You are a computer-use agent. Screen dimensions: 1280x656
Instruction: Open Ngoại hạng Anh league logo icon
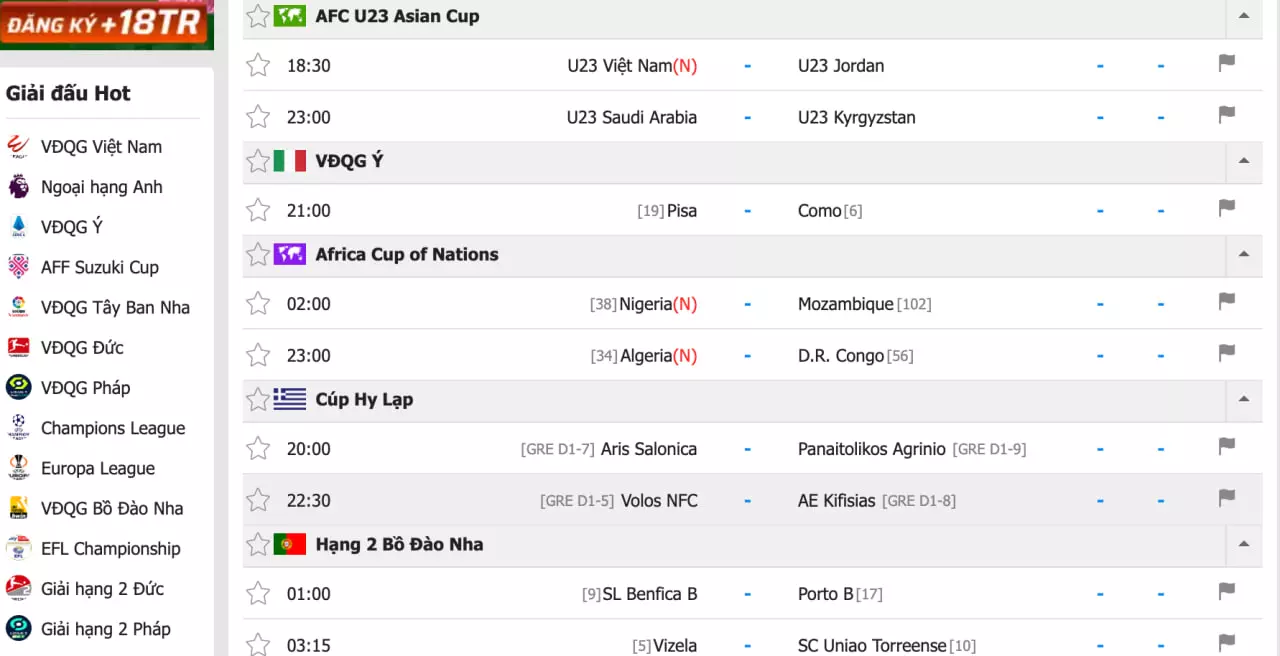click(x=18, y=187)
